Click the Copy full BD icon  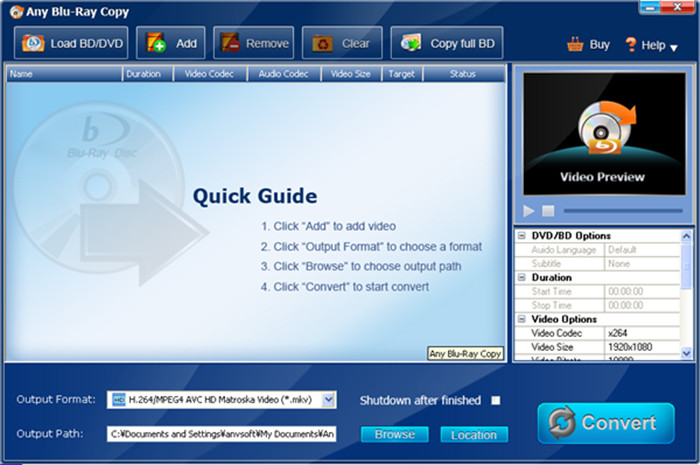click(x=411, y=43)
